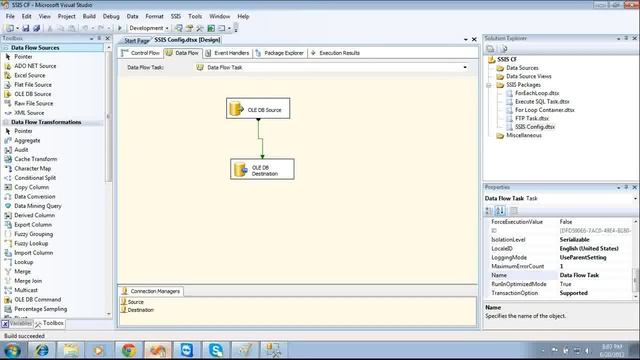Viewport: 640px width, 360px height.
Task: Collapse the SSIS Packages folder
Action: point(489,85)
